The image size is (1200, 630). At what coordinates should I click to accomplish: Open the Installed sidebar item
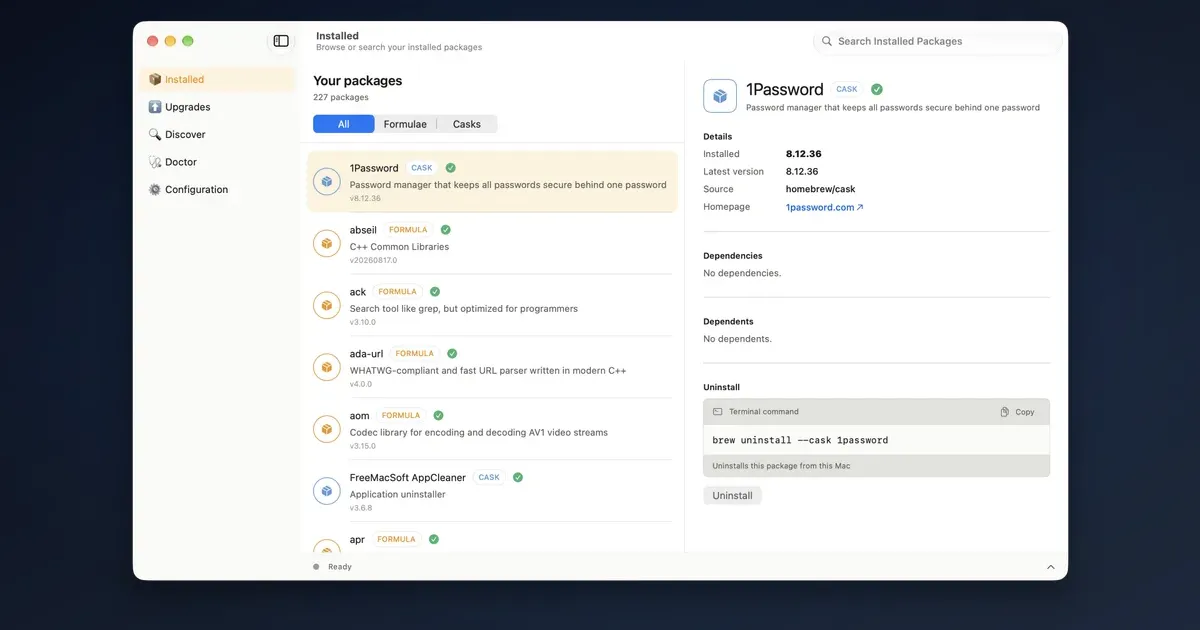click(x=217, y=79)
